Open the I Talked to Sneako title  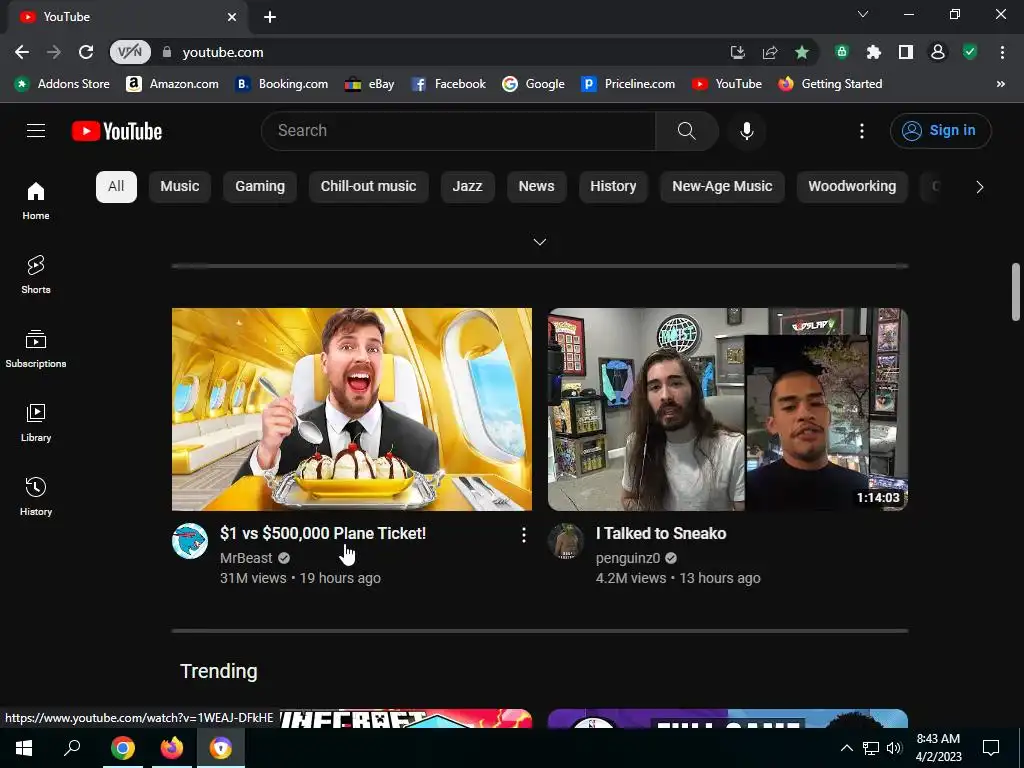(x=661, y=534)
